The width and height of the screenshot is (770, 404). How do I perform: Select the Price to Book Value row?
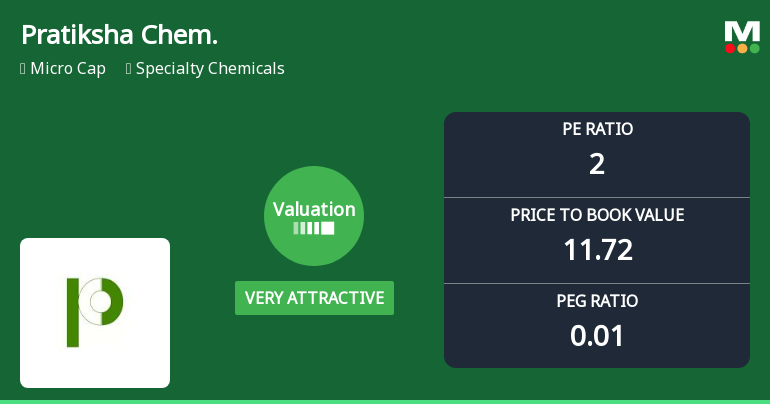[x=597, y=241]
